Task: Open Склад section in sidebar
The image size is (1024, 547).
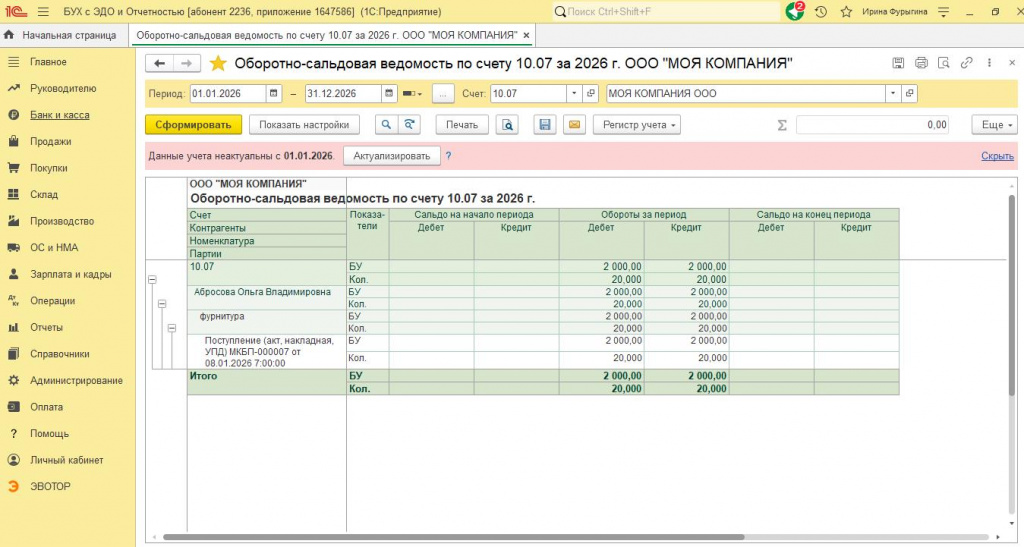Action: click(44, 195)
